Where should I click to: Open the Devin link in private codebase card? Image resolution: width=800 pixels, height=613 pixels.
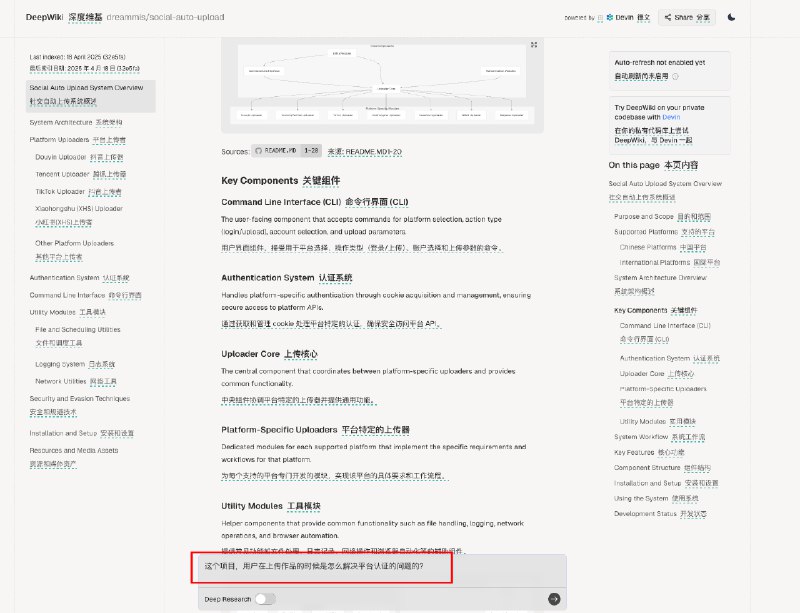(x=671, y=117)
